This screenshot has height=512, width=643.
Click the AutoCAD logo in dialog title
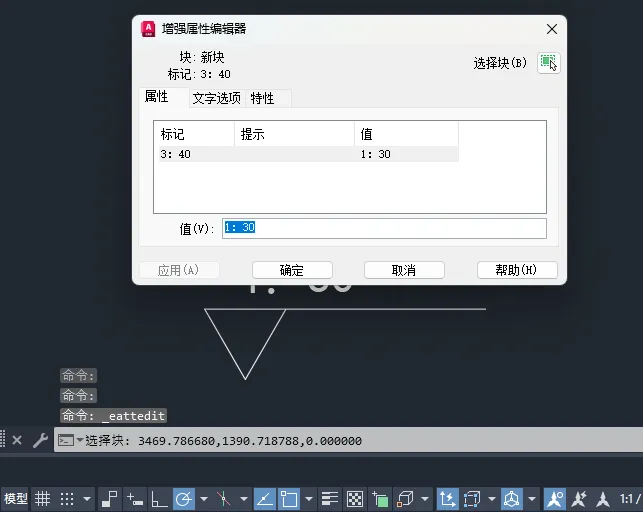(x=148, y=29)
